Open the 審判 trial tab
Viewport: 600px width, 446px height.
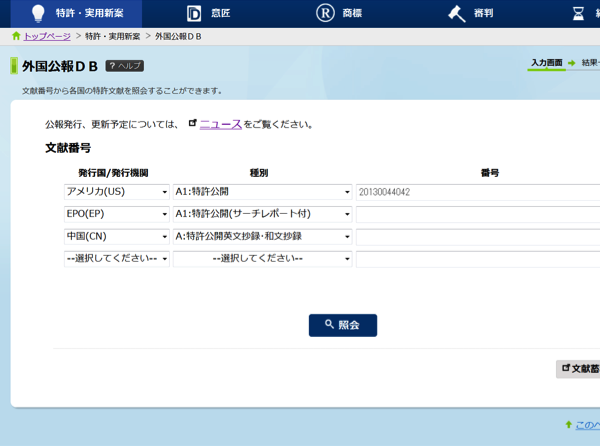tap(471, 13)
